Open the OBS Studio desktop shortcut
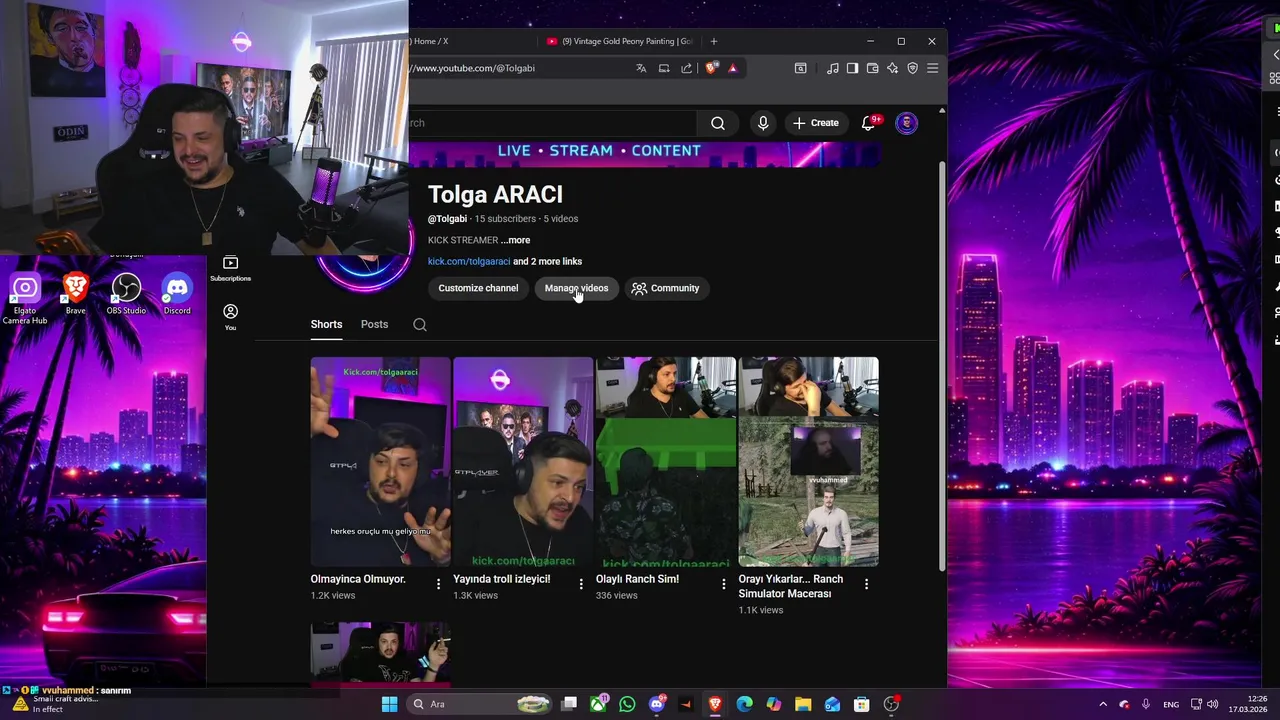1280x720 pixels. [126, 295]
